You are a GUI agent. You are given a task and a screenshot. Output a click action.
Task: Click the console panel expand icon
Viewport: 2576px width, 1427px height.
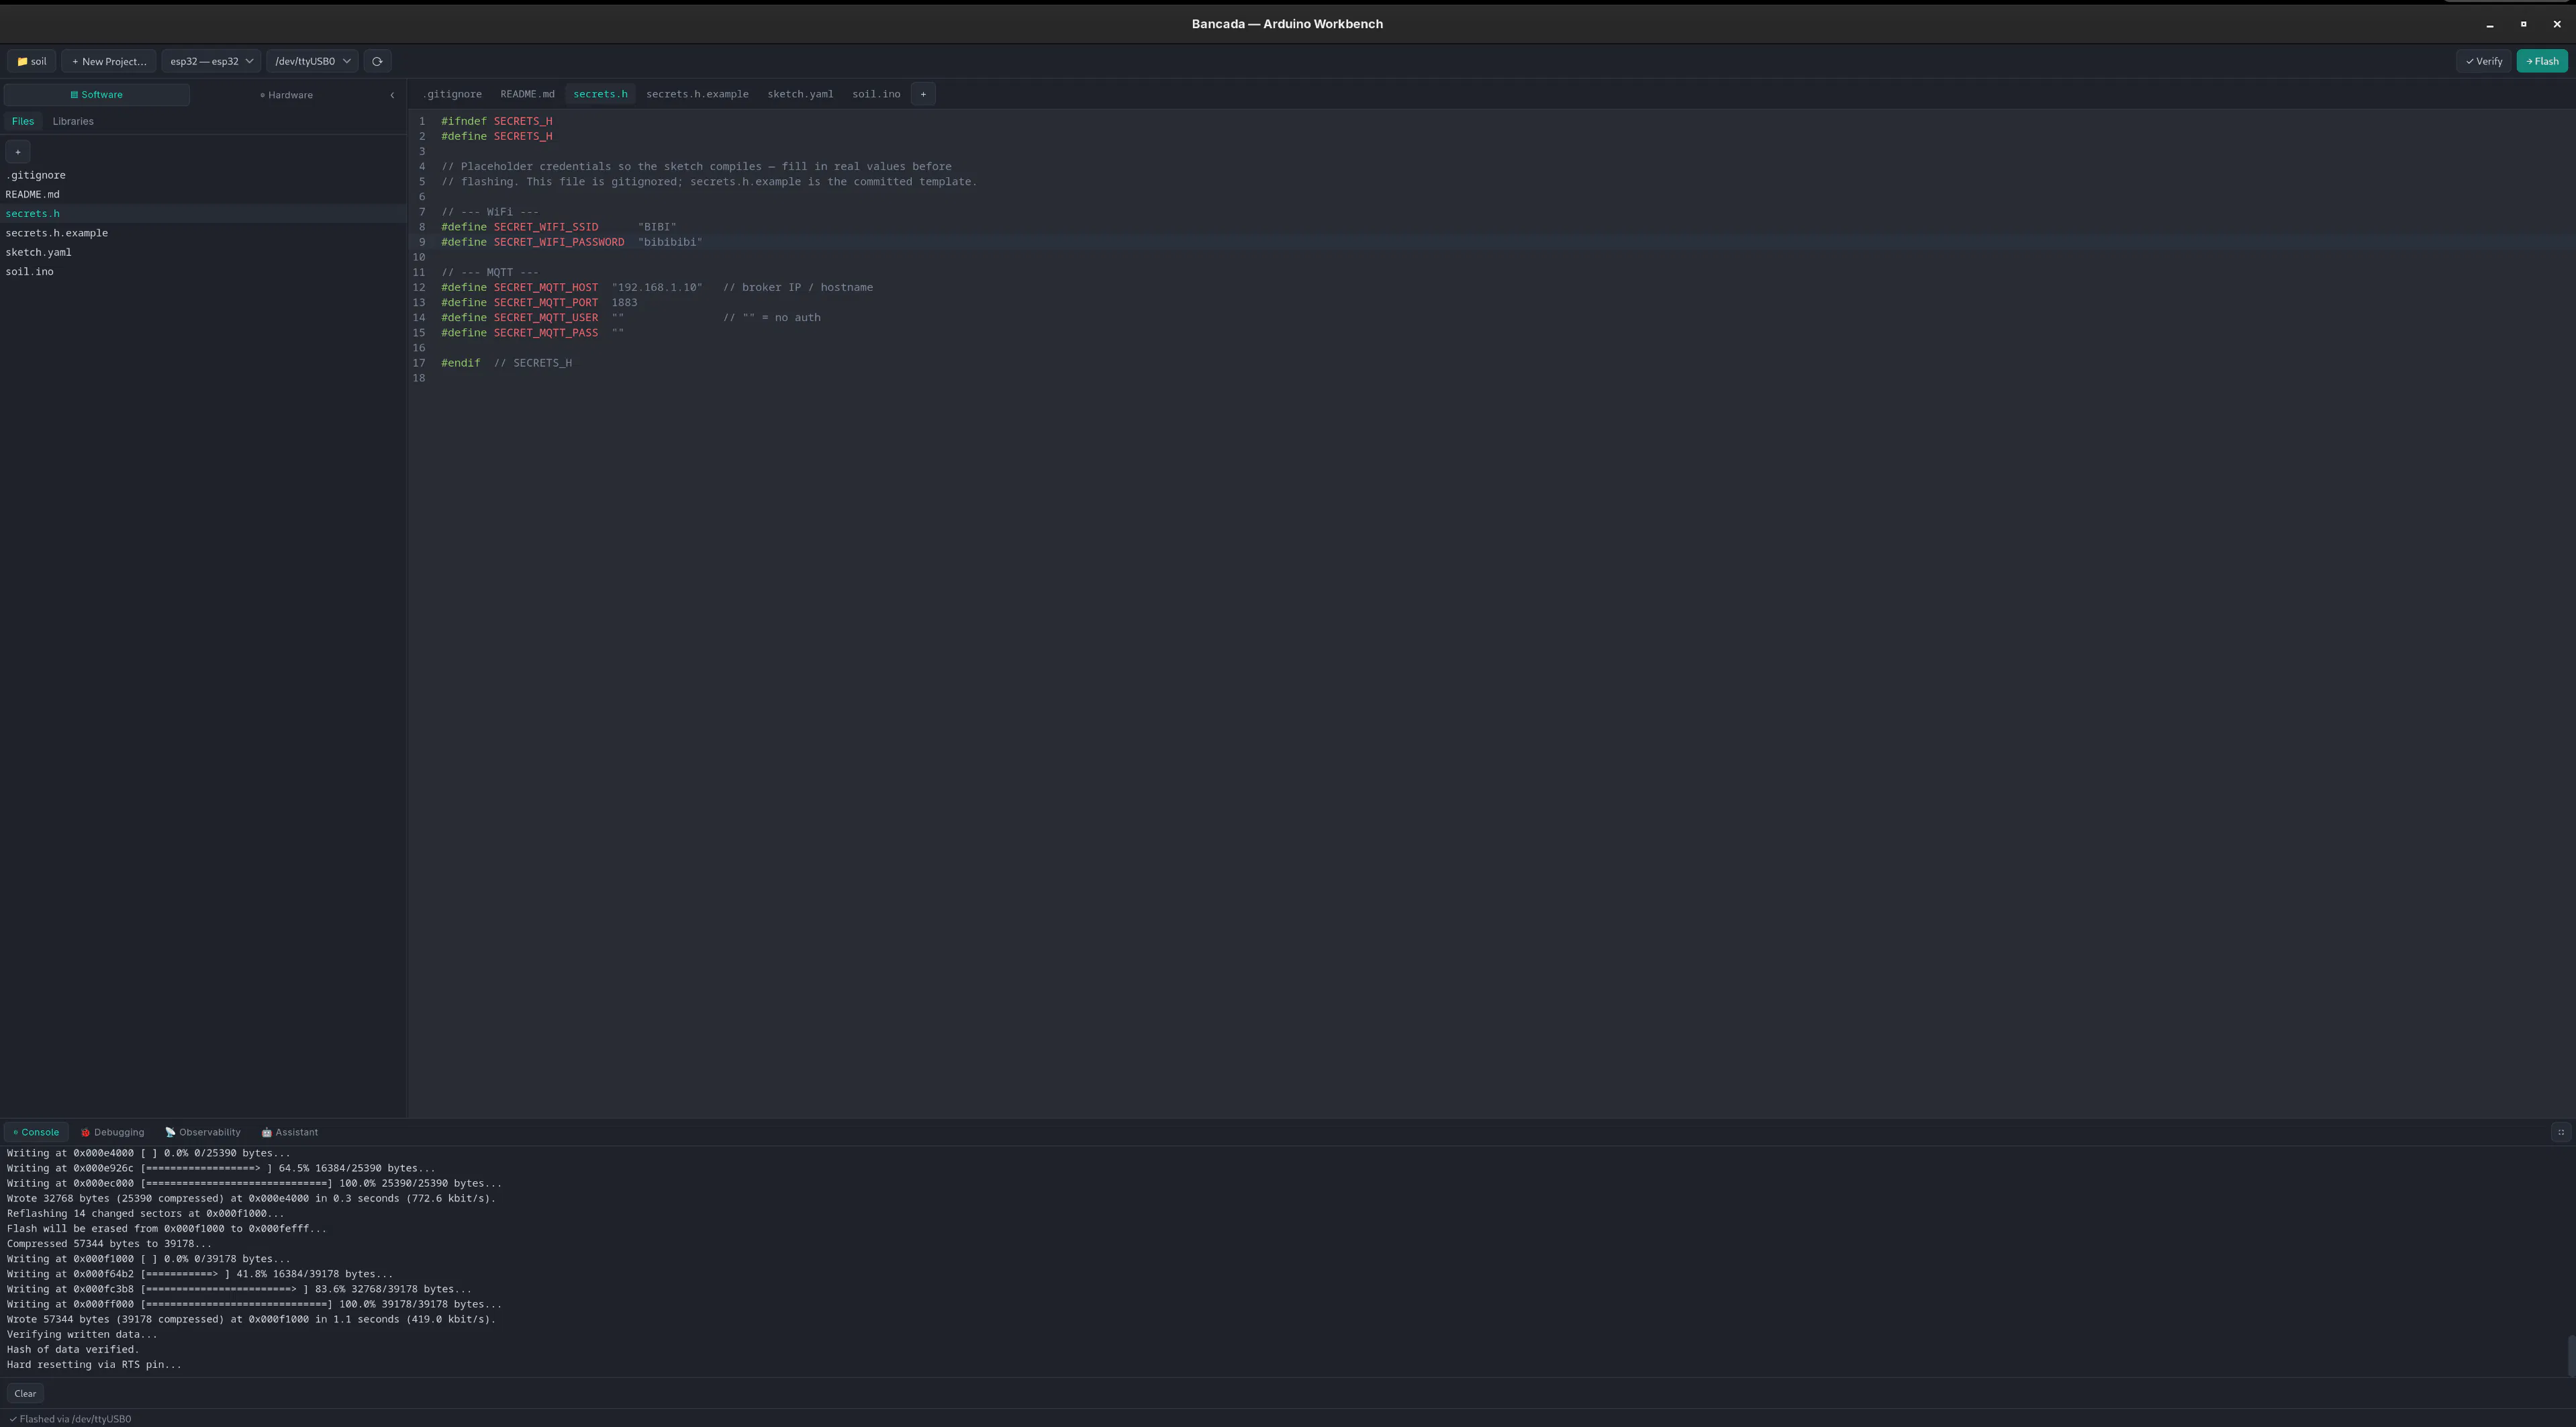click(x=2561, y=1132)
